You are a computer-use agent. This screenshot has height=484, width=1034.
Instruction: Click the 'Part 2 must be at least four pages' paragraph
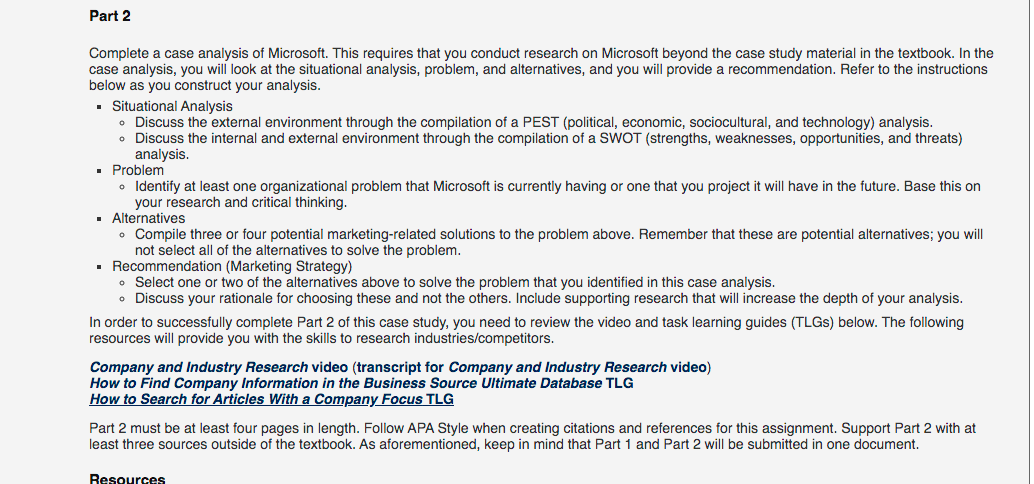pos(532,437)
